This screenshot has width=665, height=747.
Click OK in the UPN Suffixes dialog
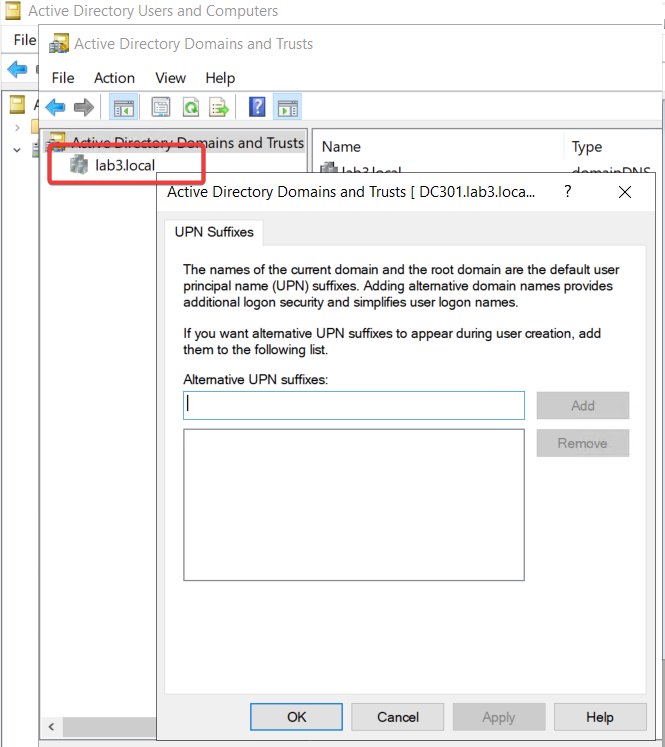pyautogui.click(x=296, y=717)
